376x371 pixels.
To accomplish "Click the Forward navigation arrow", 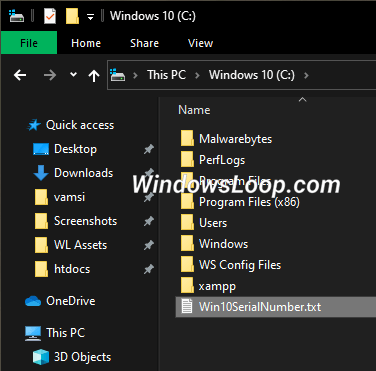I will (x=50, y=75).
